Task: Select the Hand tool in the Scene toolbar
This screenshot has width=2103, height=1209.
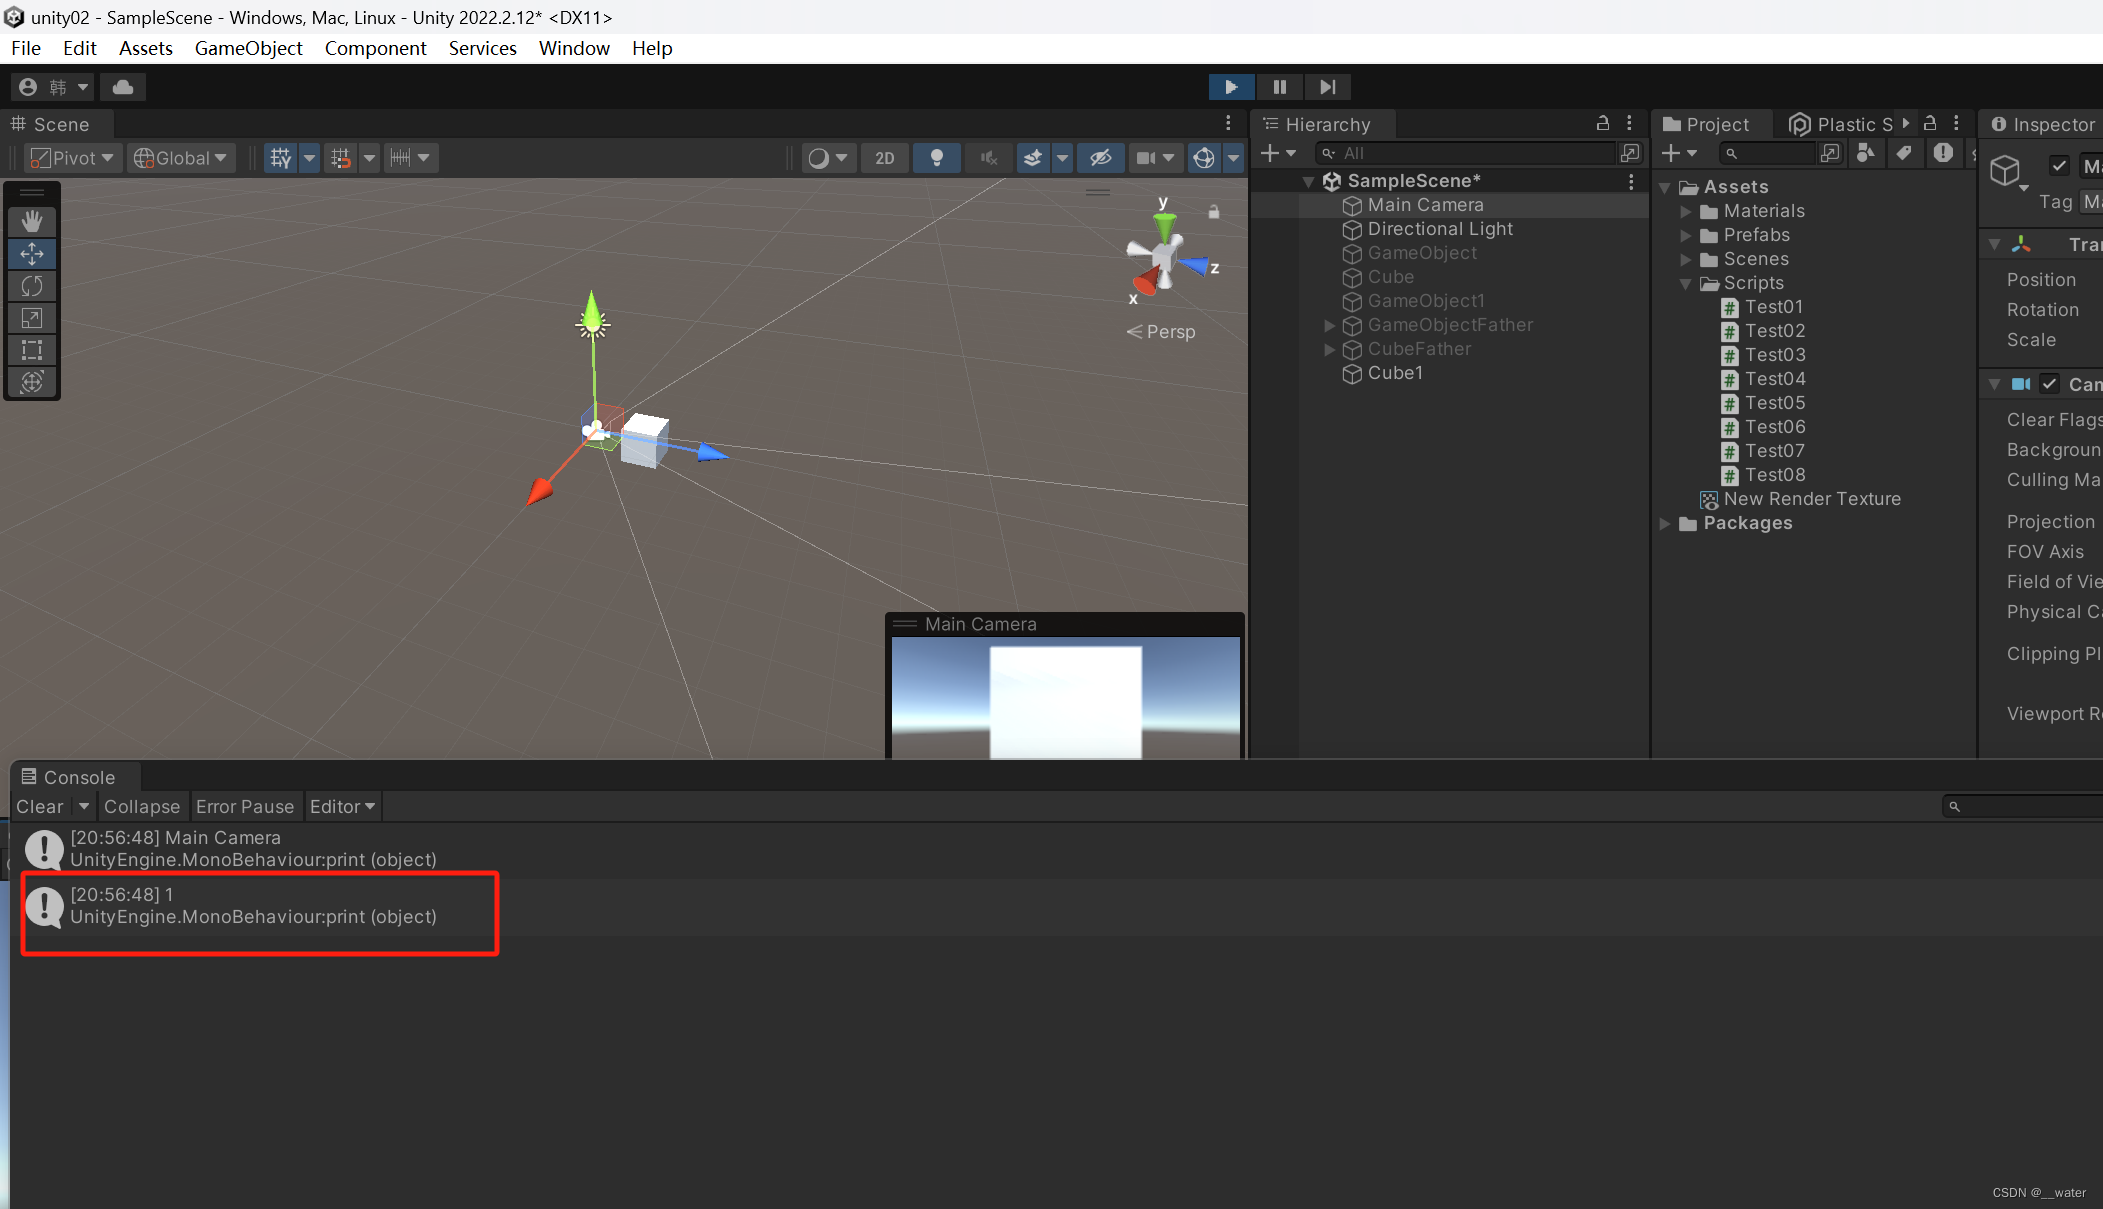Action: pos(32,221)
